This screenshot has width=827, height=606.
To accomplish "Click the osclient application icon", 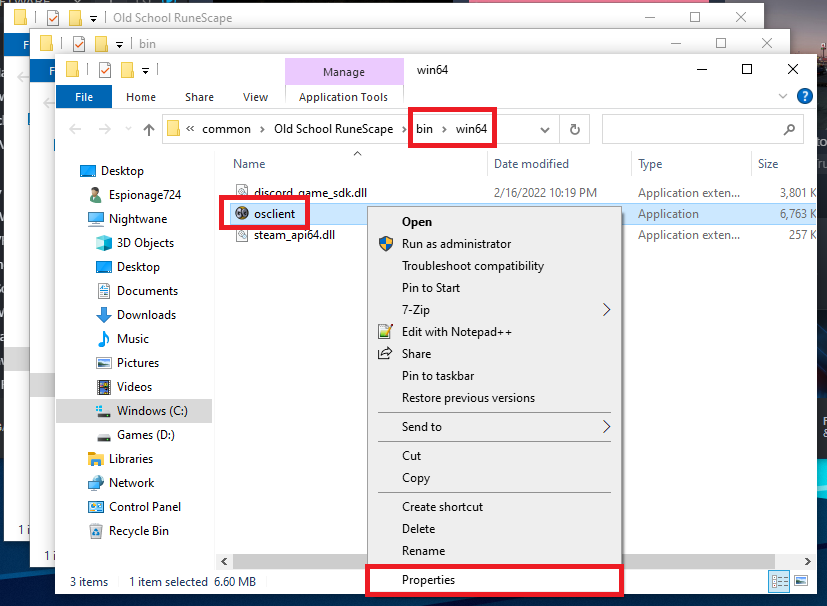I will click(242, 214).
